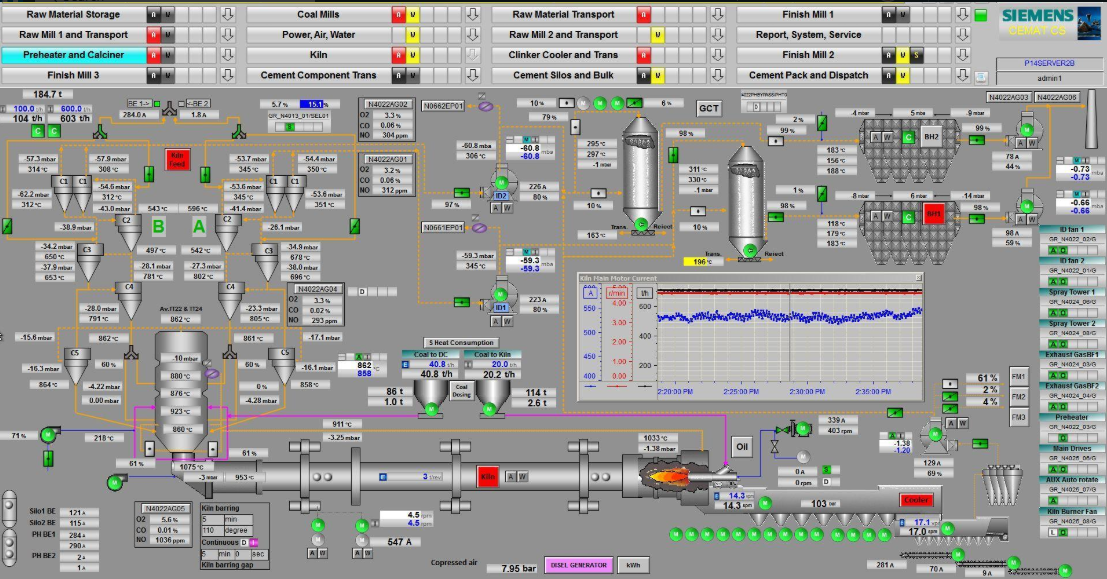Open the red Kiln Feed block
This screenshot has width=1107, height=579.
[x=177, y=160]
